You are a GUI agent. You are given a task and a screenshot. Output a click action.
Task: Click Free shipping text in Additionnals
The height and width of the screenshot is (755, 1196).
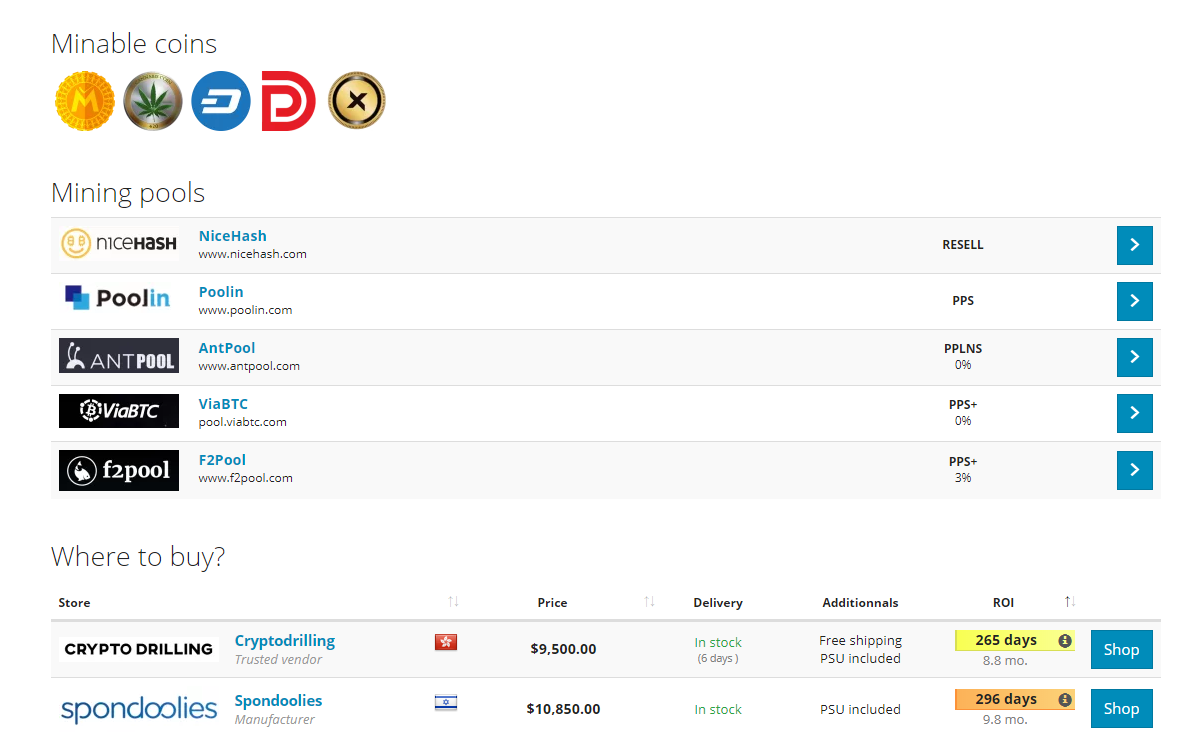pyautogui.click(x=860, y=641)
